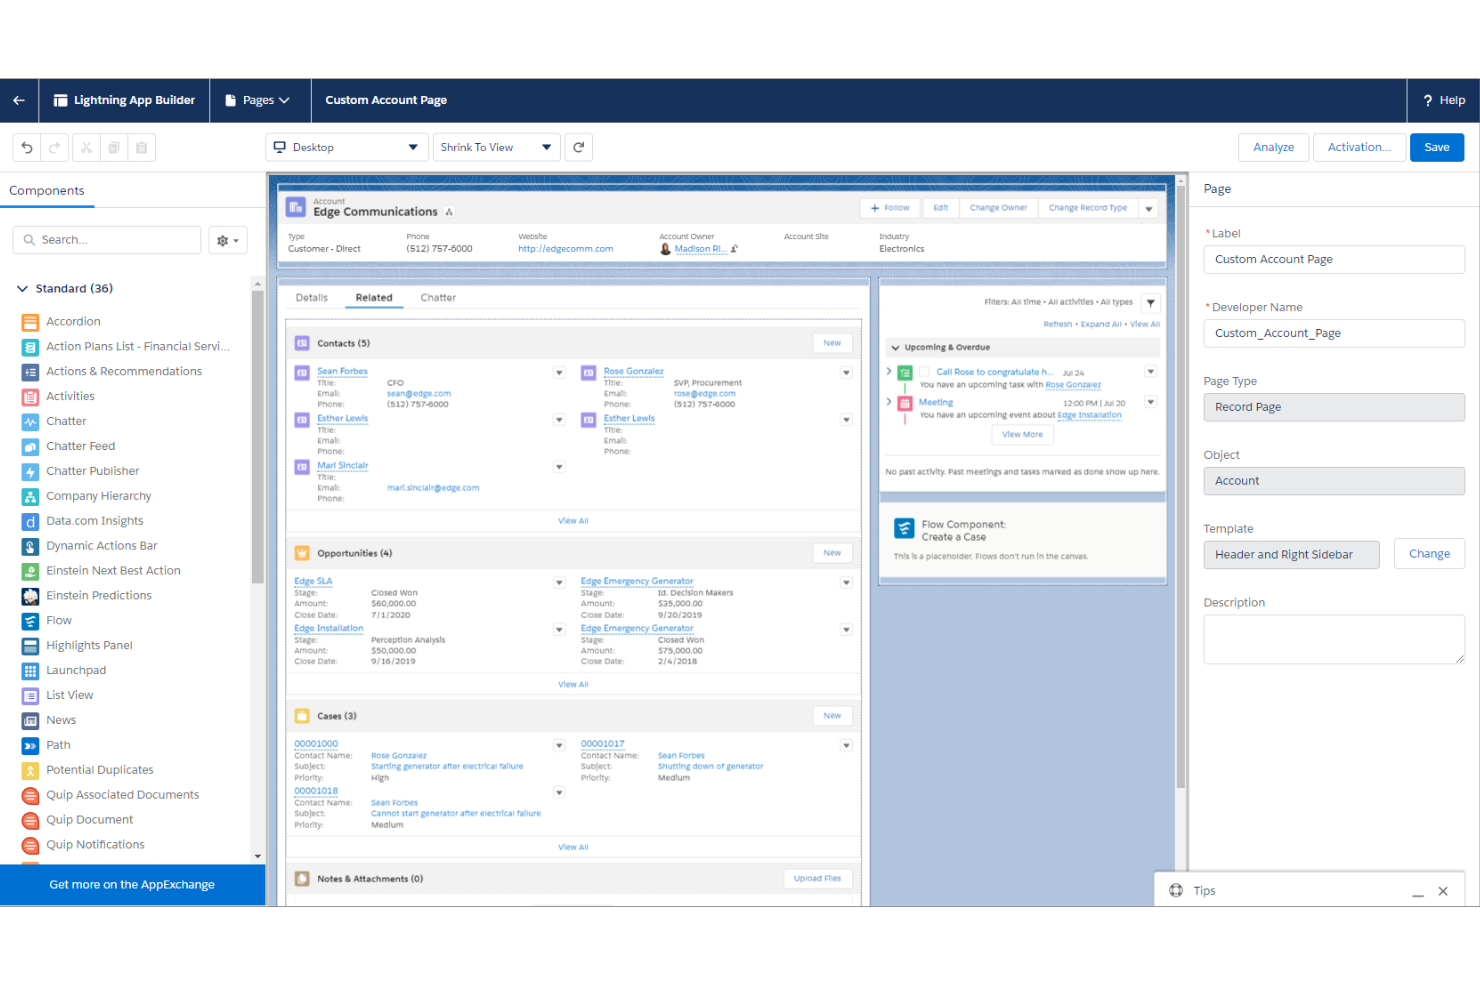Open the Desktop form factor dropdown

[347, 147]
